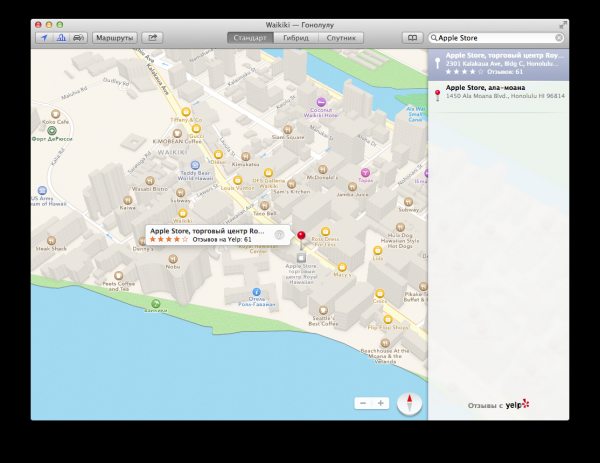Select McDonald's restaurant marker
Image resolution: width=600 pixels, height=463 pixels.
coord(323,170)
